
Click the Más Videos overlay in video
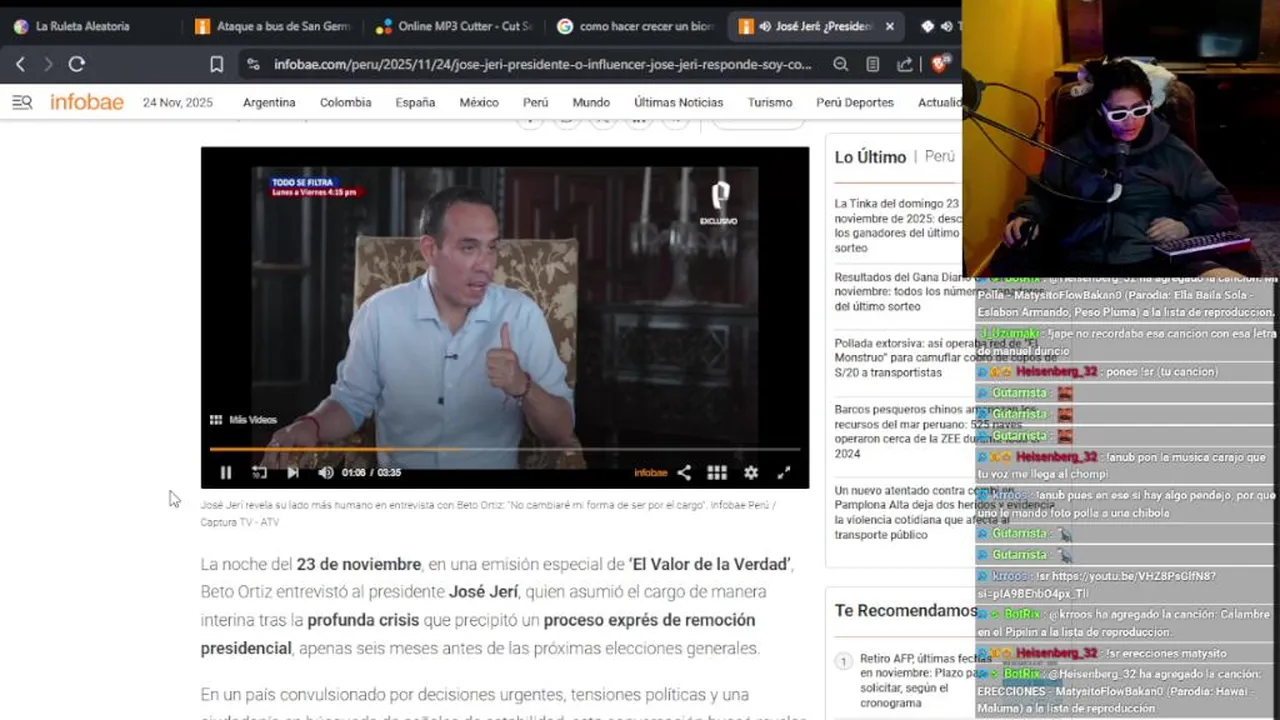[x=243, y=420]
